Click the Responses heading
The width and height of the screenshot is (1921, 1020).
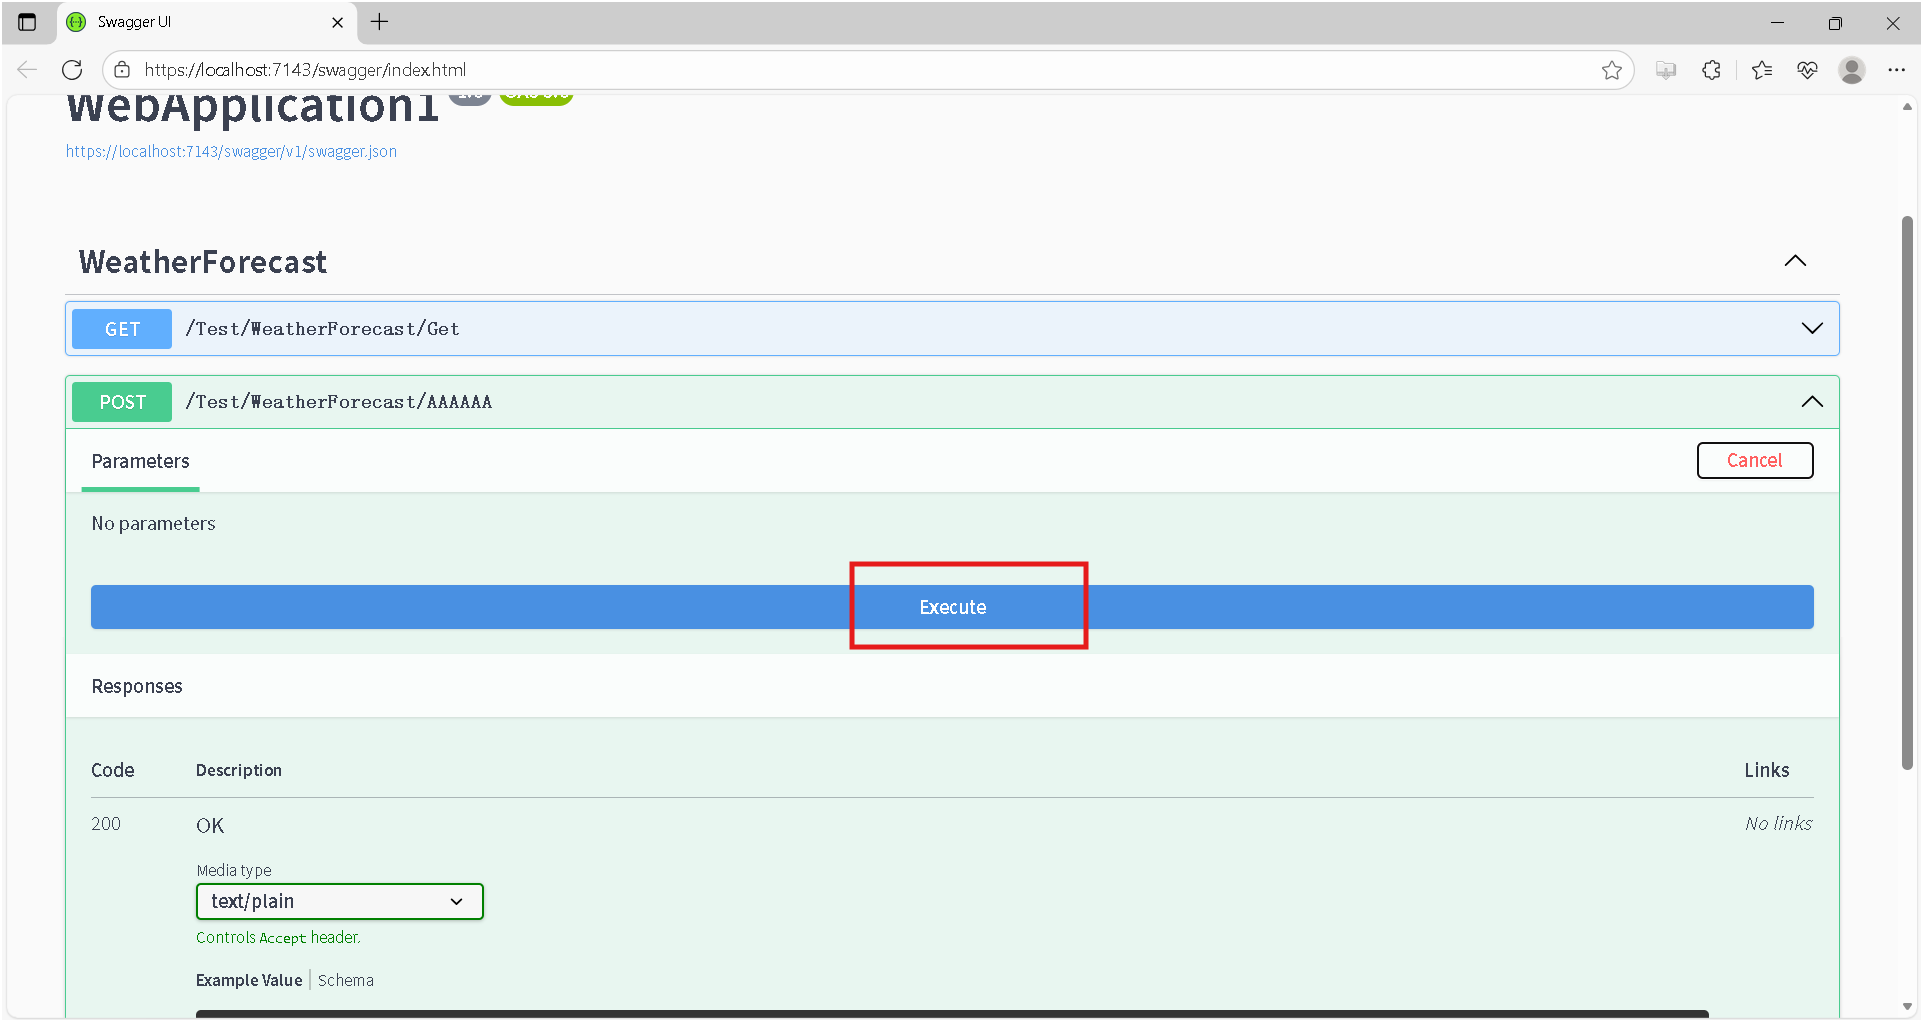137,686
